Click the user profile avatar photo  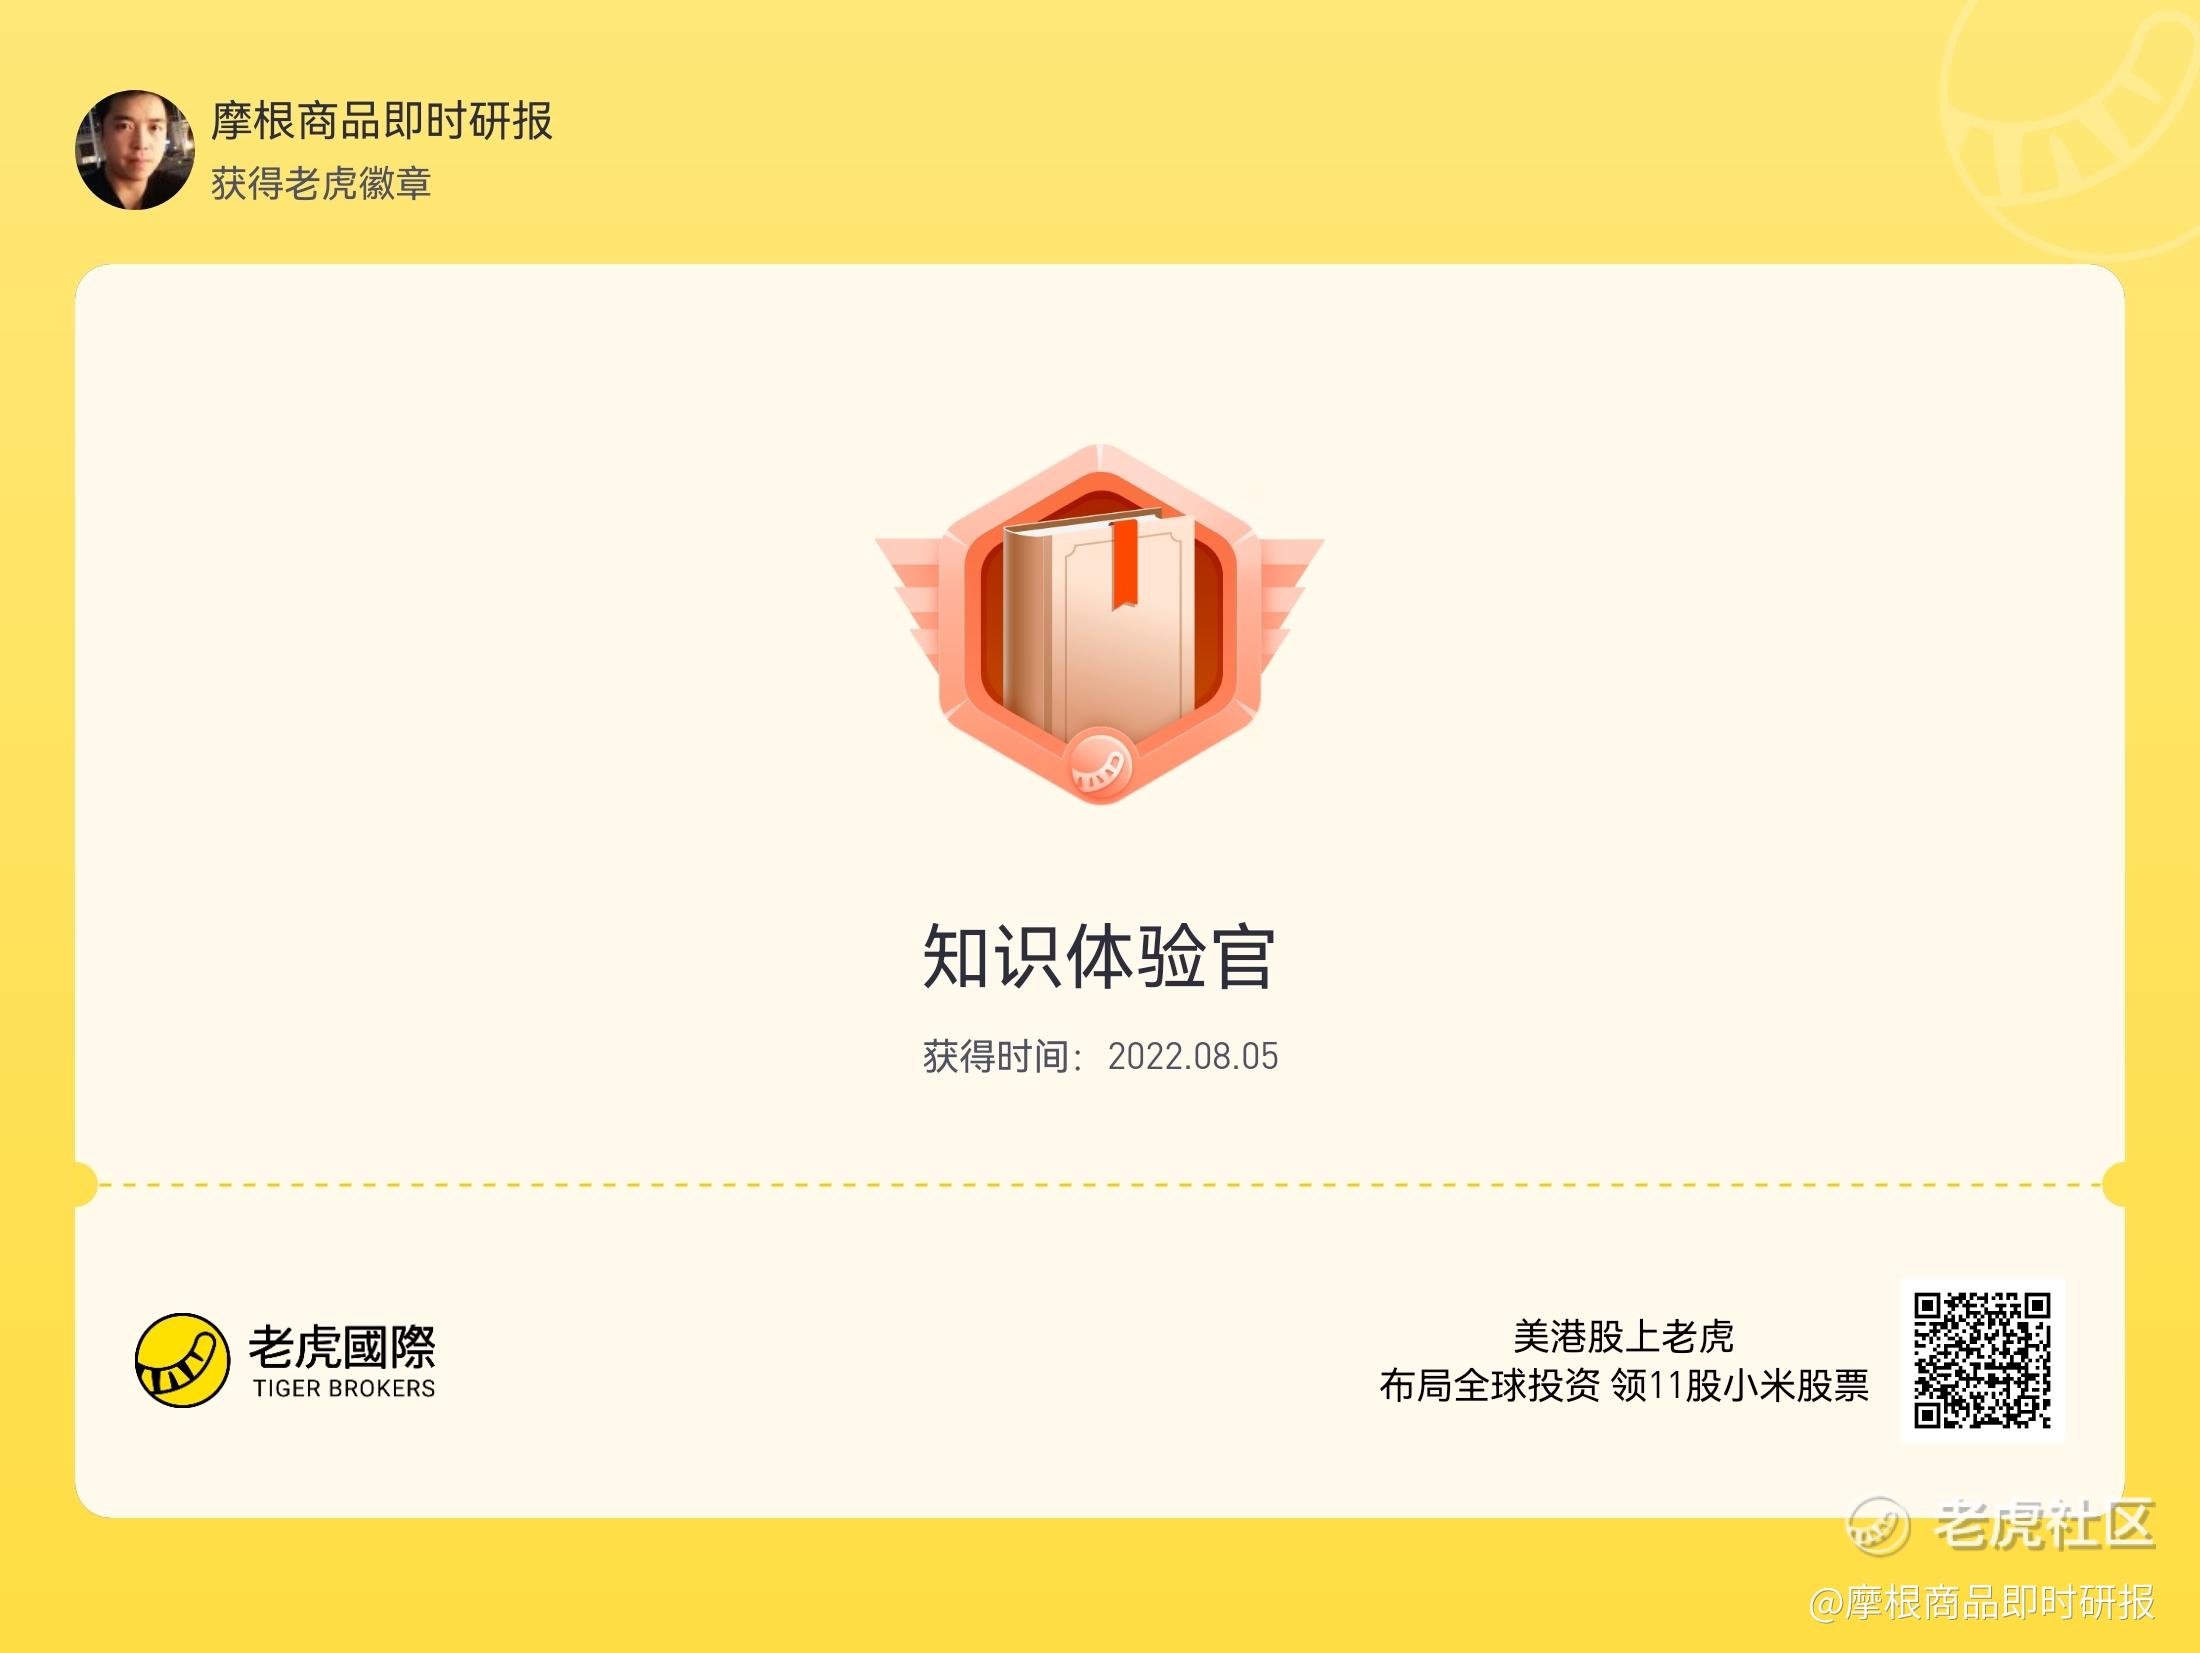(135, 150)
